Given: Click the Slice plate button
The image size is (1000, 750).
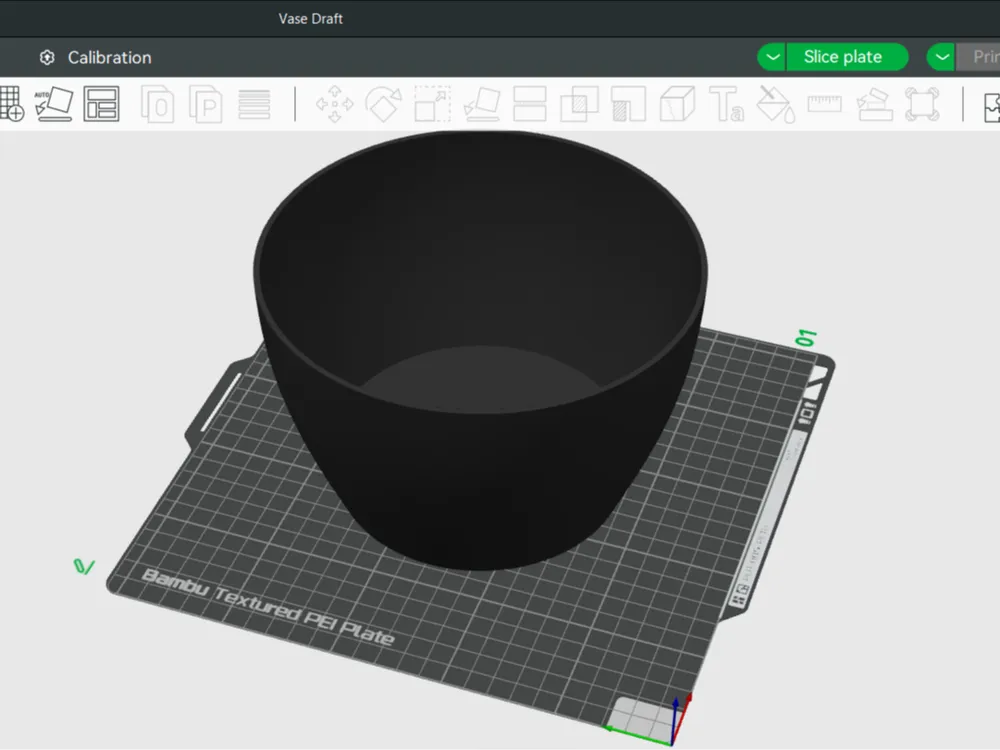Looking at the screenshot, I should 847,57.
